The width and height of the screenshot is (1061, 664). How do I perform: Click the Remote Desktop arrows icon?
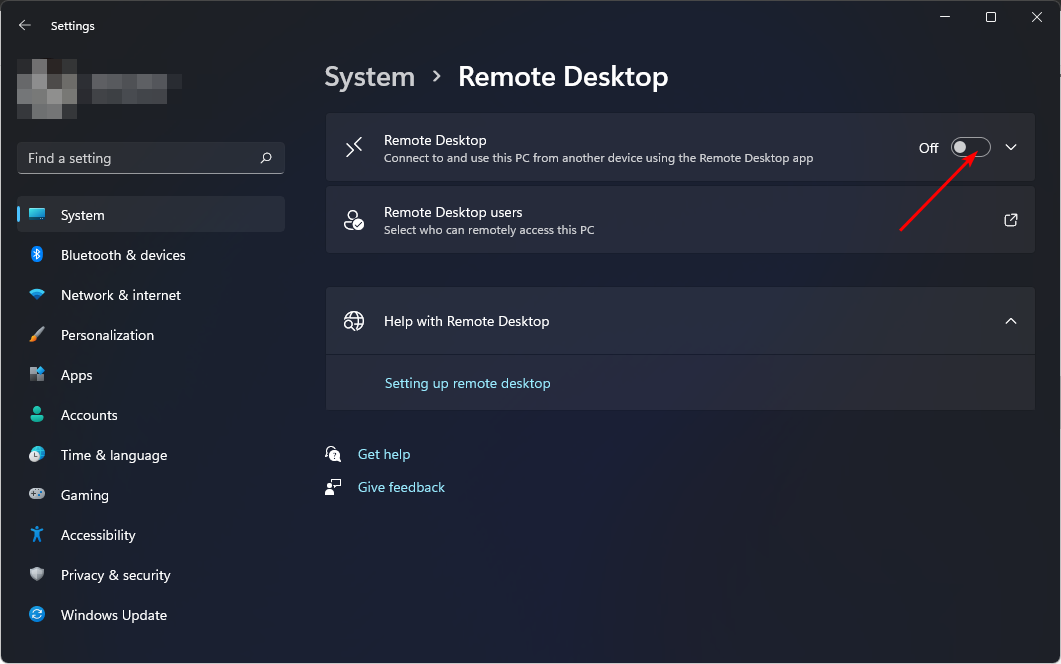(354, 148)
